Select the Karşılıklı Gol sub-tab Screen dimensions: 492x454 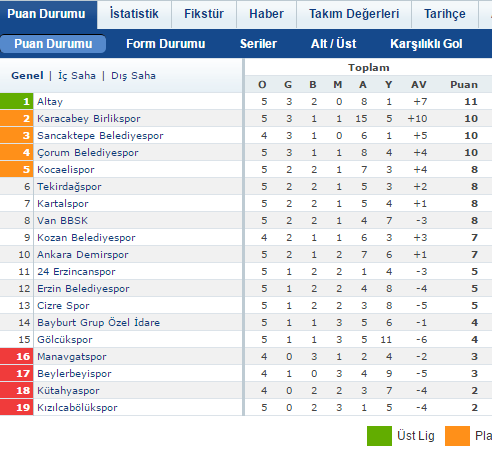tap(426, 44)
